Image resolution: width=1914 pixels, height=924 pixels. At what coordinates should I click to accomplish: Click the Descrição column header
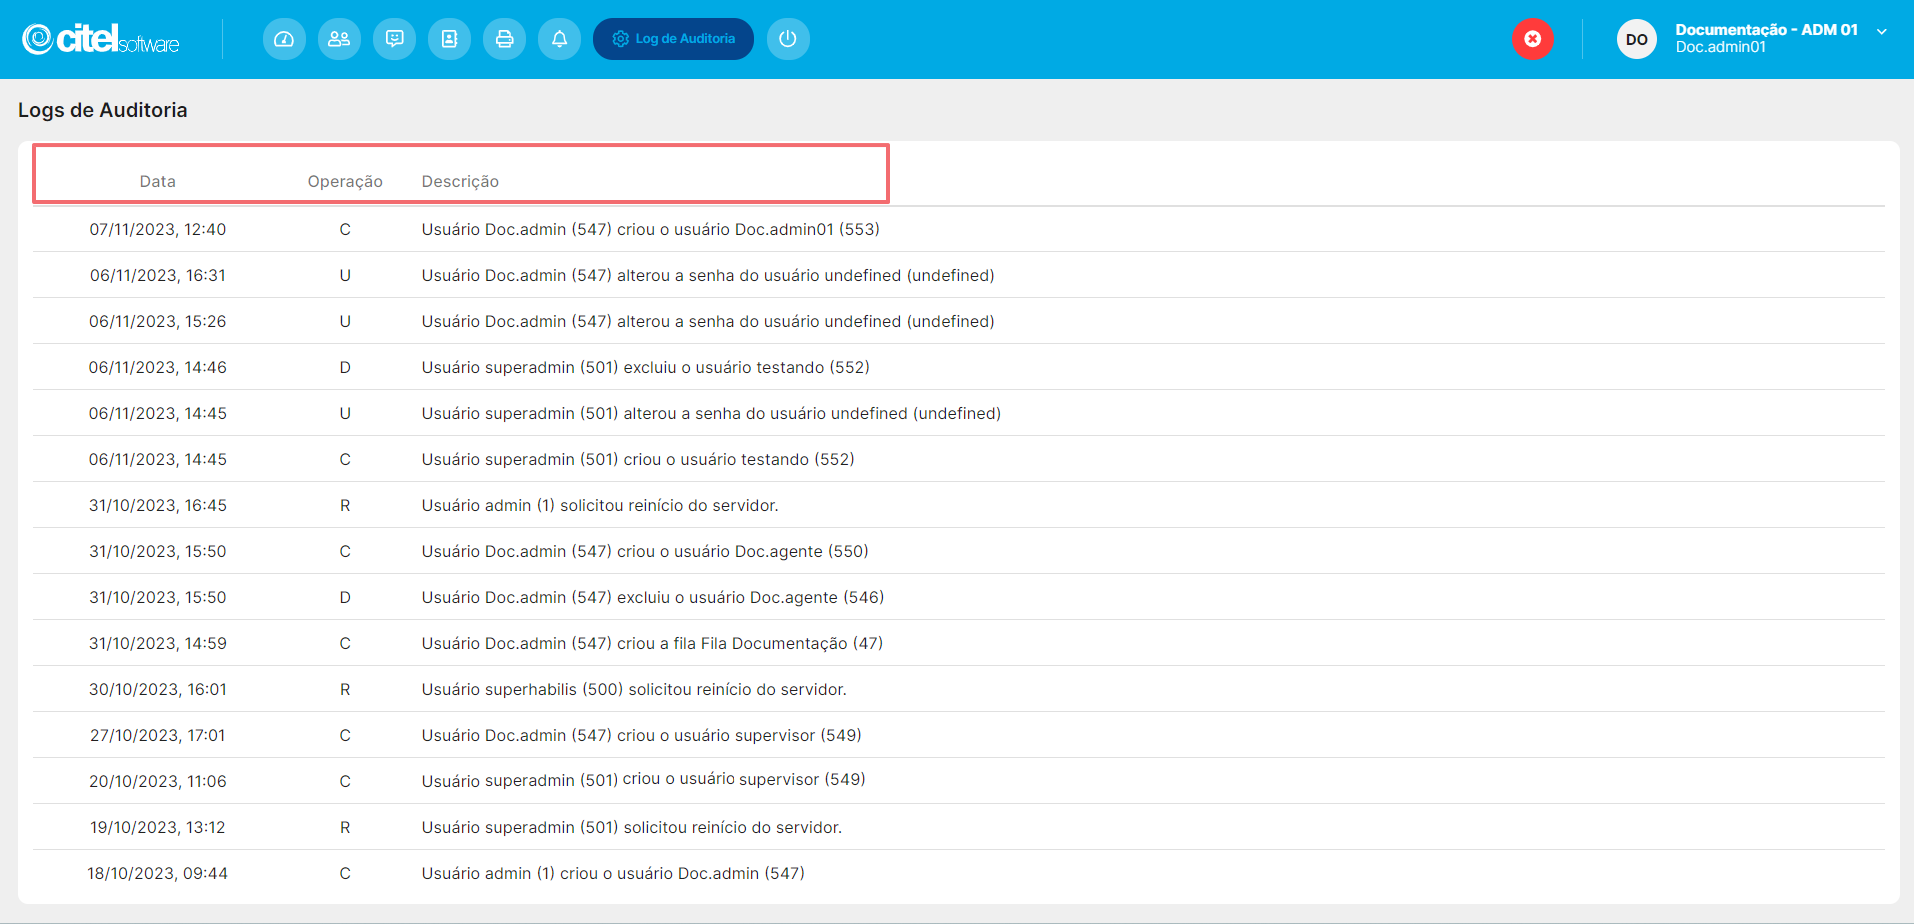[x=460, y=181]
